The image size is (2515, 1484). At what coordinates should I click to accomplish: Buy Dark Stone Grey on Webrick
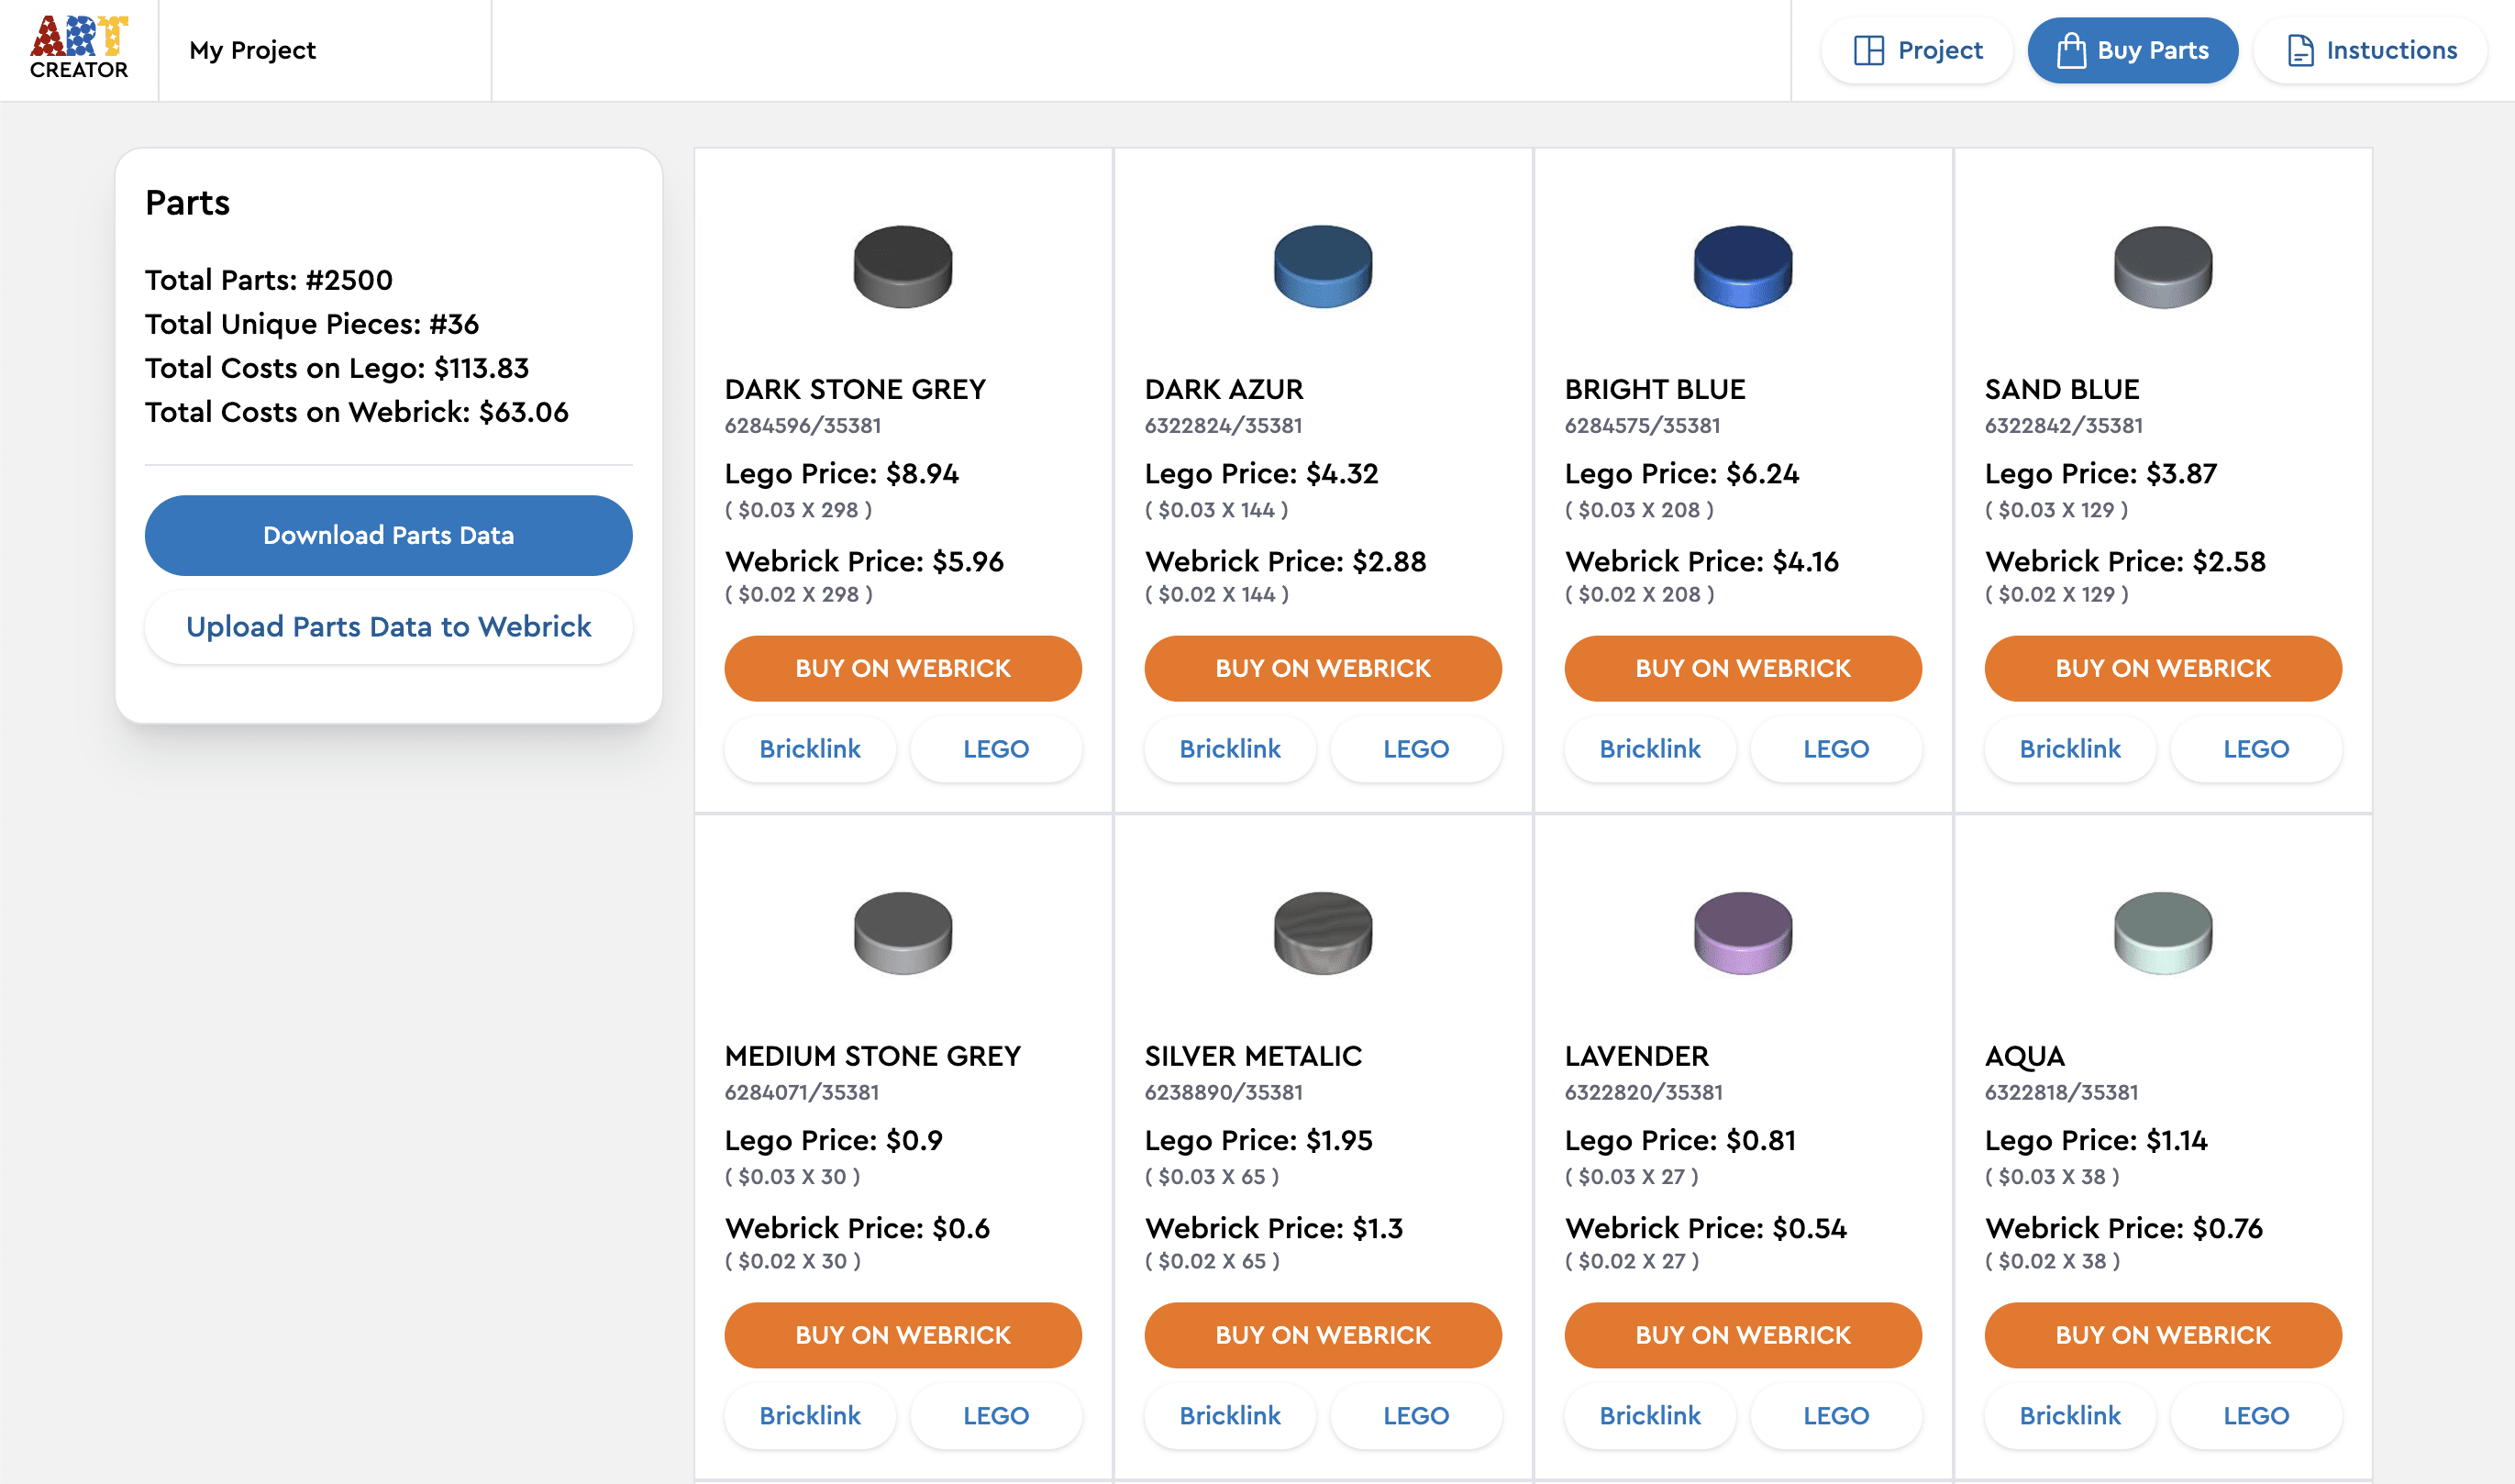tap(903, 668)
